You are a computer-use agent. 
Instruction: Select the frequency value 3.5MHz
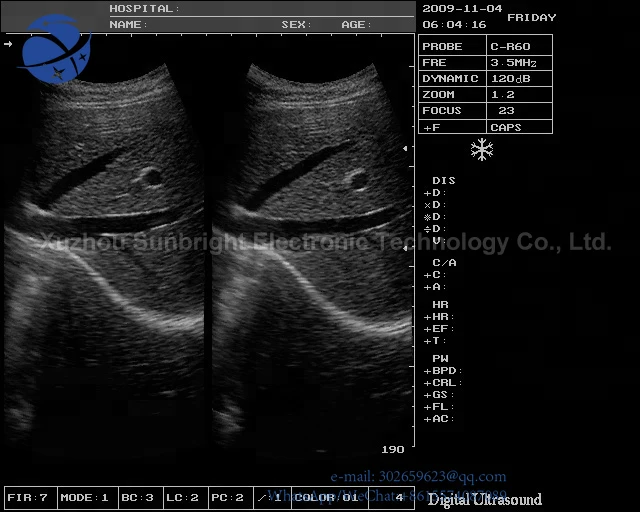click(x=520, y=62)
